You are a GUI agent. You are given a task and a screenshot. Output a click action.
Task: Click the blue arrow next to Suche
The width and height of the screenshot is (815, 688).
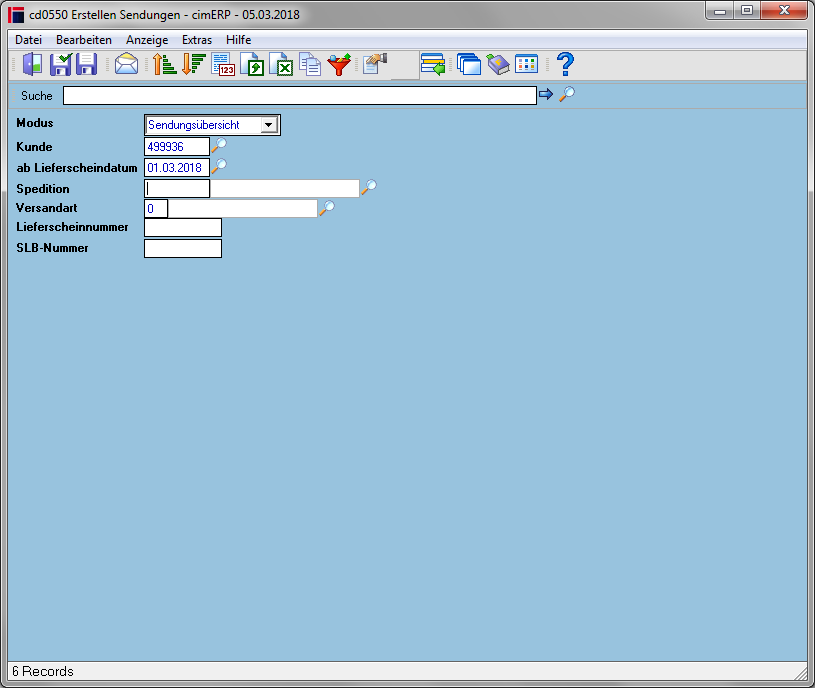pyautogui.click(x=546, y=94)
